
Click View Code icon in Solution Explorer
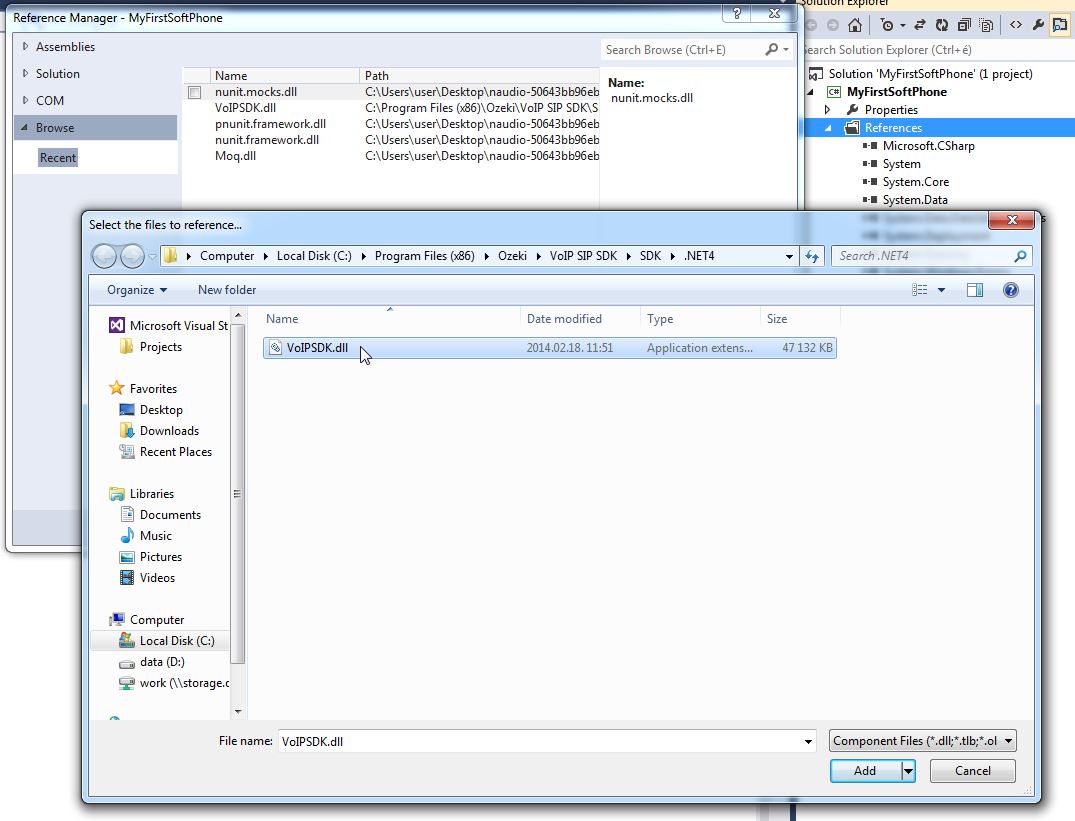1016,25
